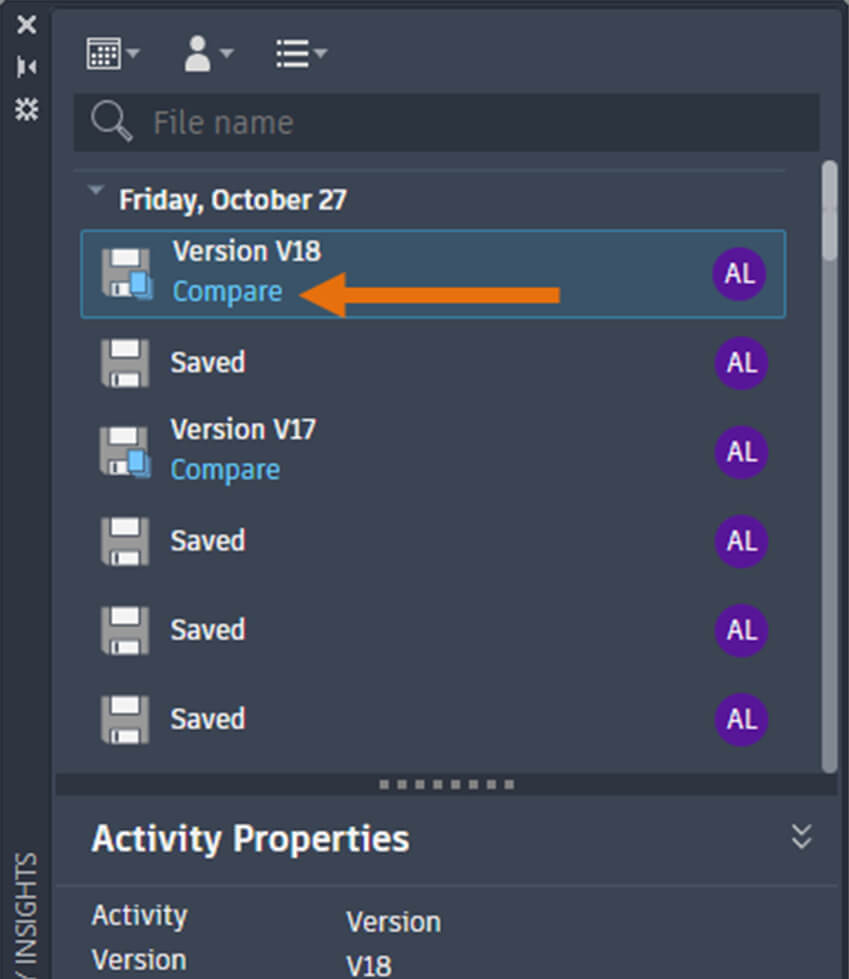Screen dimensions: 849x979
Task: Open palette properties gear menu
Action: [x=27, y=109]
